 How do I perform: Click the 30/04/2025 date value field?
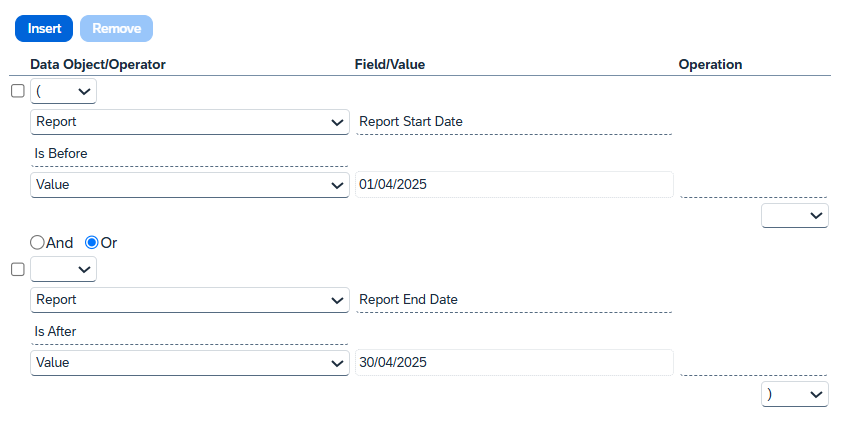pyautogui.click(x=514, y=362)
